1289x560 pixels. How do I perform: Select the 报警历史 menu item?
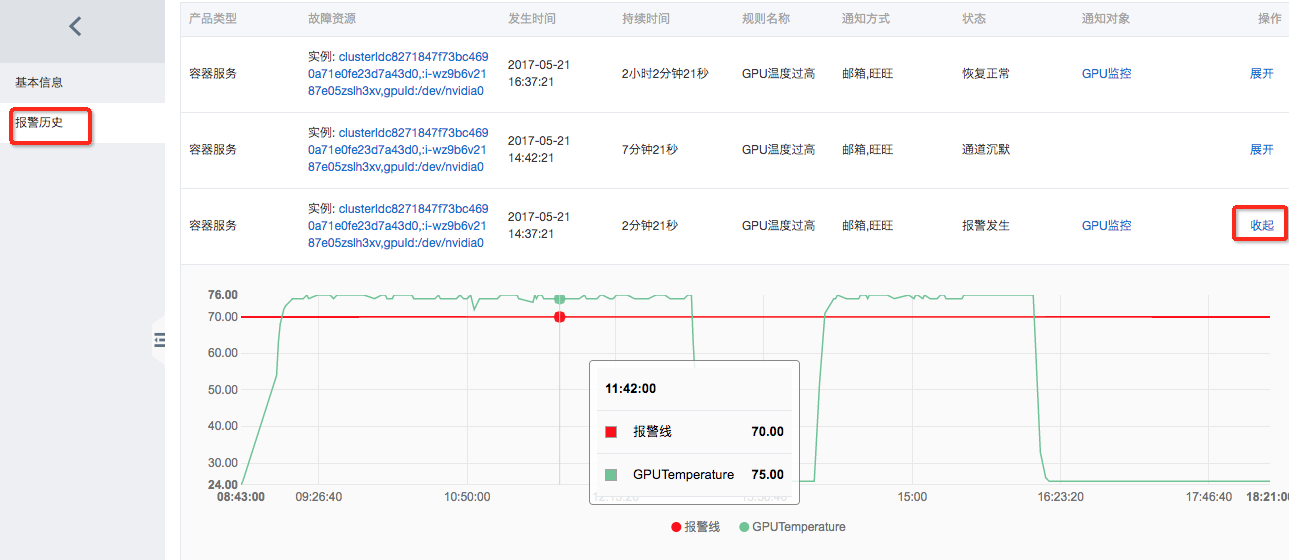point(39,123)
